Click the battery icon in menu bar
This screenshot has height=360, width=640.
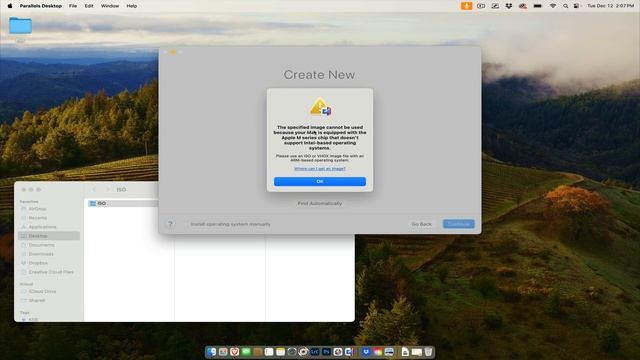(x=538, y=6)
